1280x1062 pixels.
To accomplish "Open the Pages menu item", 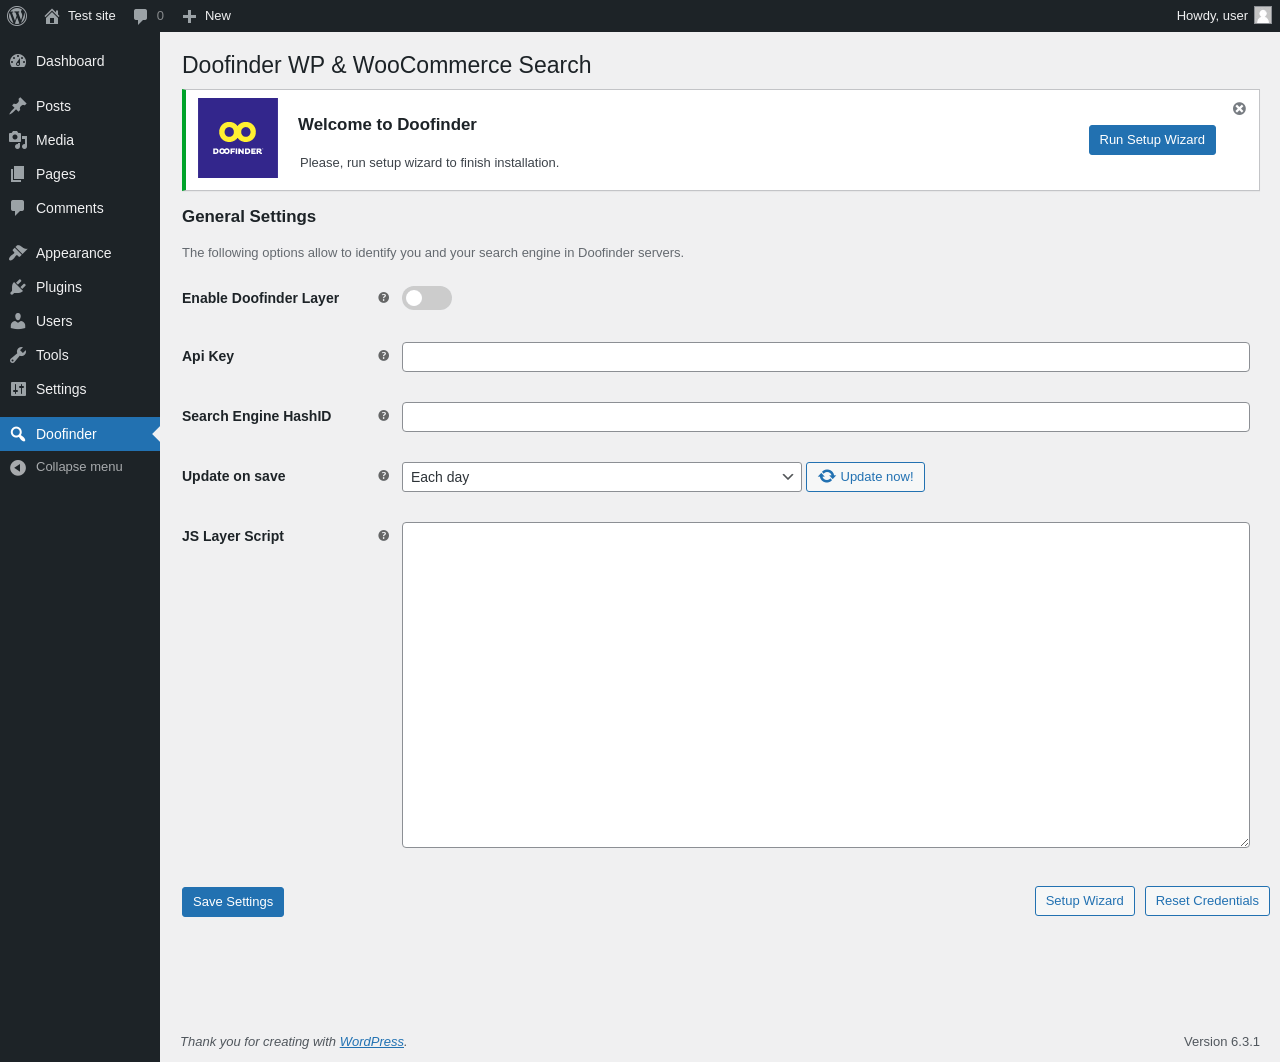I will point(80,174).
